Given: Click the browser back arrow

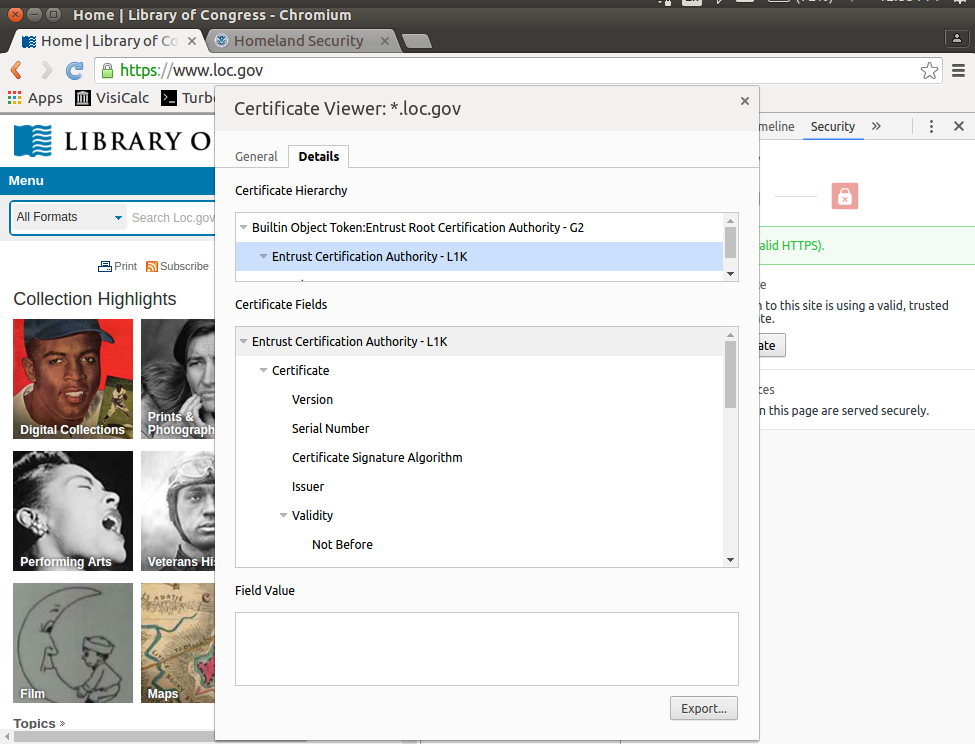Looking at the screenshot, I should pyautogui.click(x=17, y=70).
